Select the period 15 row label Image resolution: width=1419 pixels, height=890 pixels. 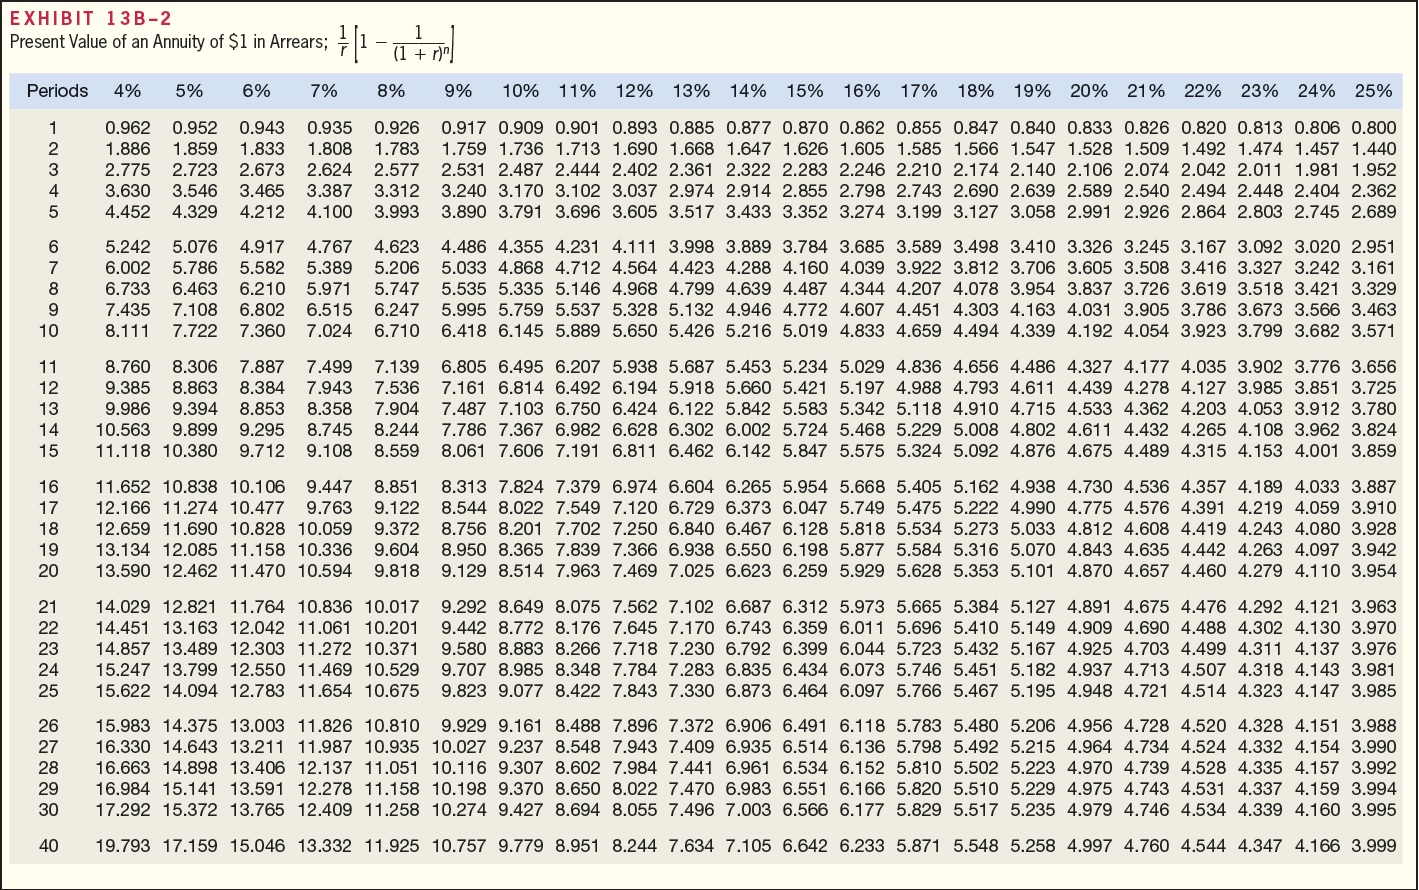pyautogui.click(x=48, y=451)
